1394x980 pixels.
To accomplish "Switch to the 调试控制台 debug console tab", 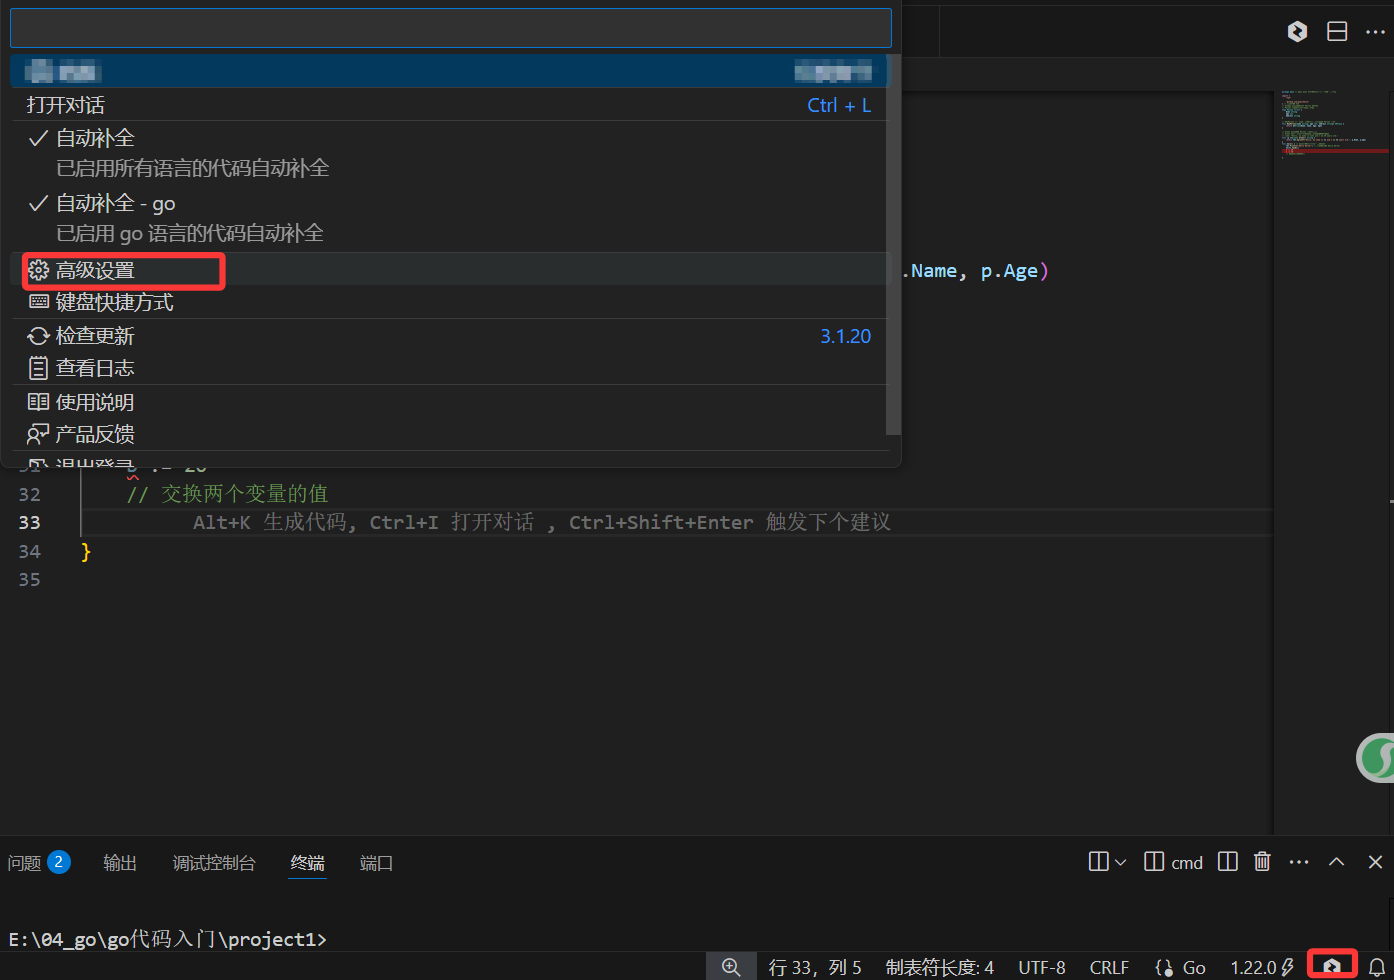I will 213,862.
